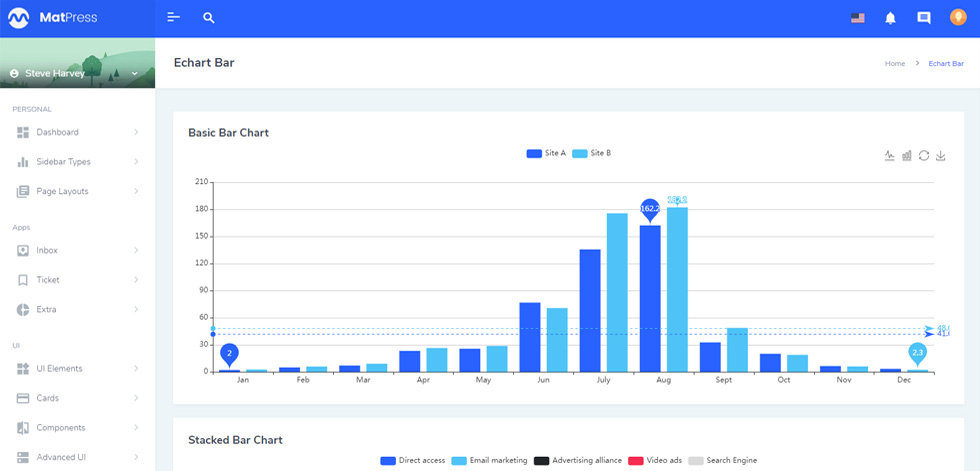Click save chart as image icon
Screen dimensions: 980x471
point(941,156)
